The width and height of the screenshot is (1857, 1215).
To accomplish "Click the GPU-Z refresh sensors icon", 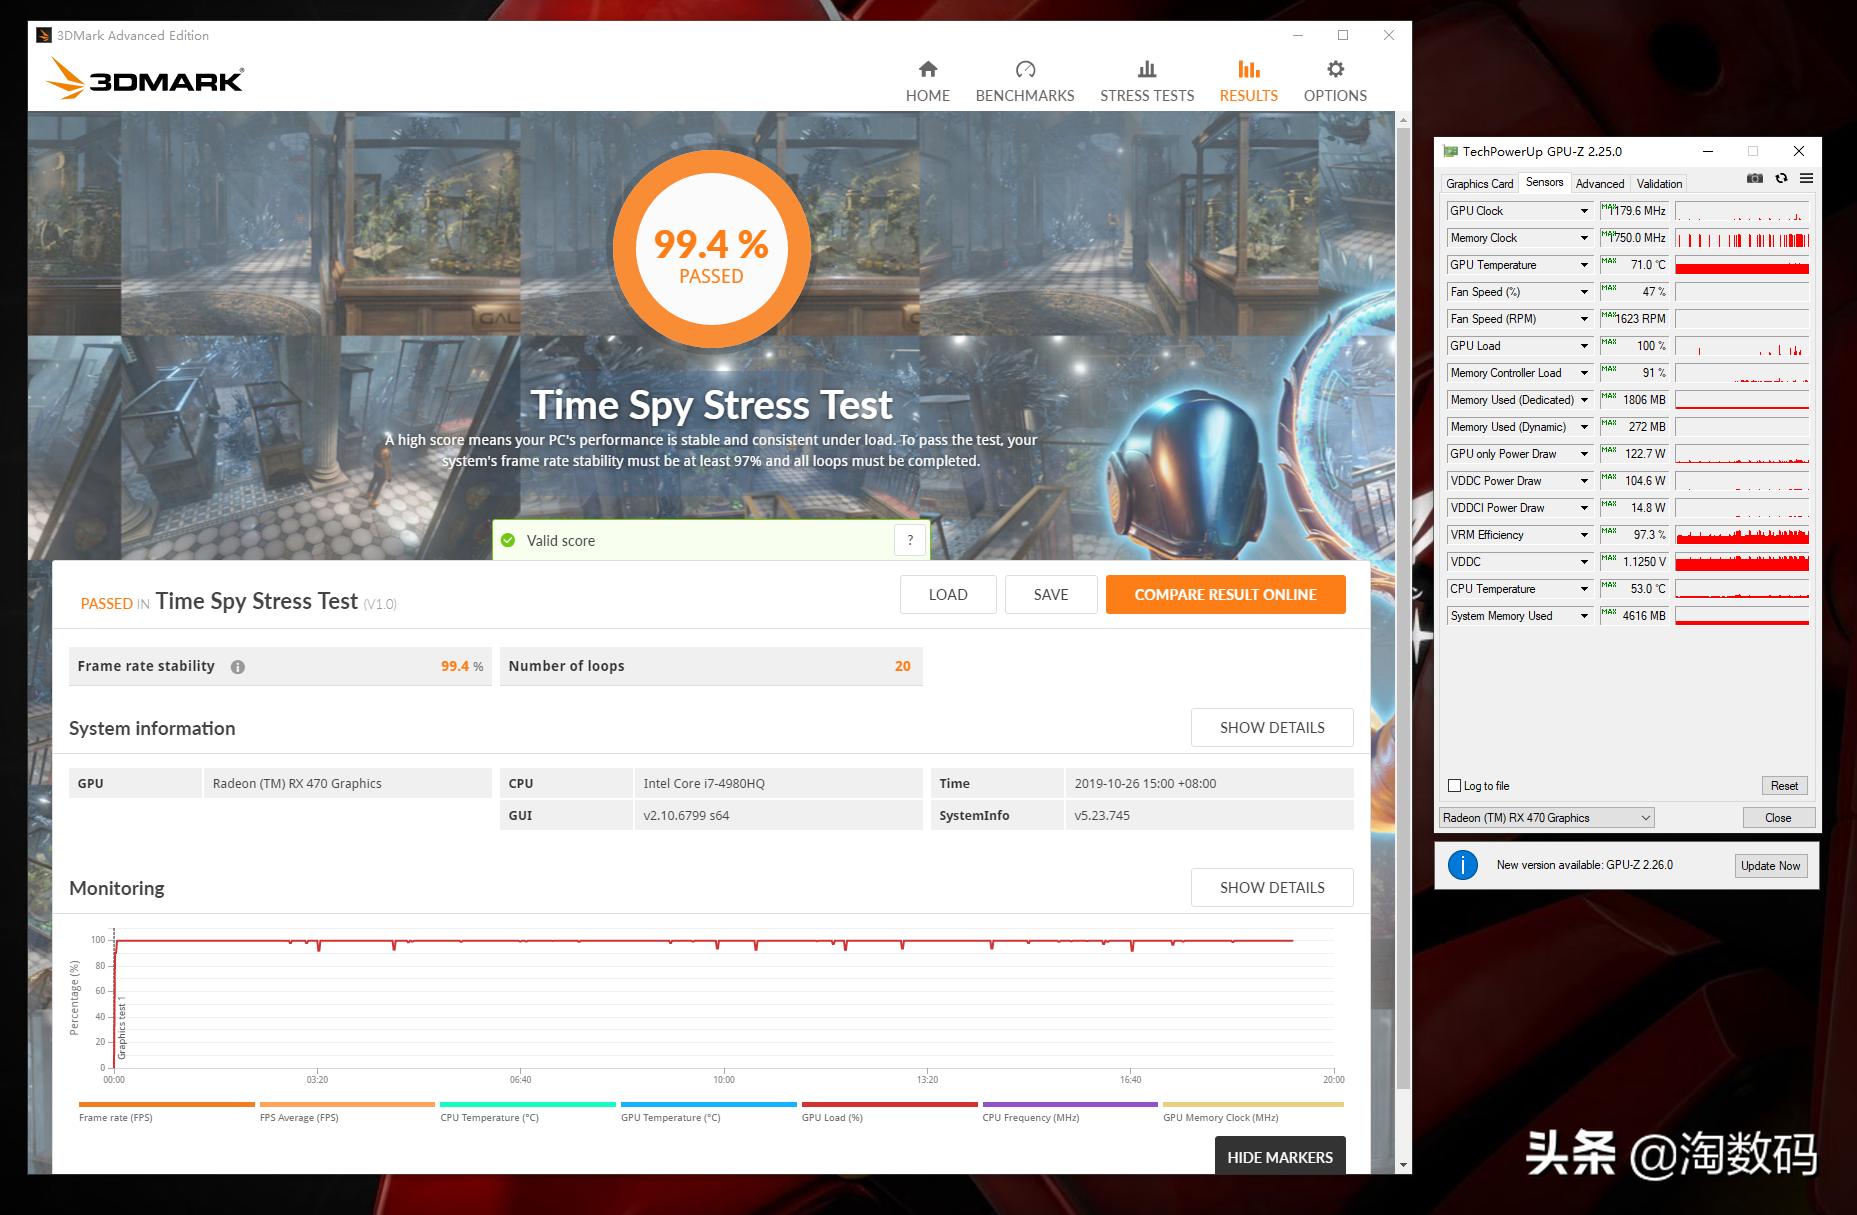I will tap(1781, 178).
